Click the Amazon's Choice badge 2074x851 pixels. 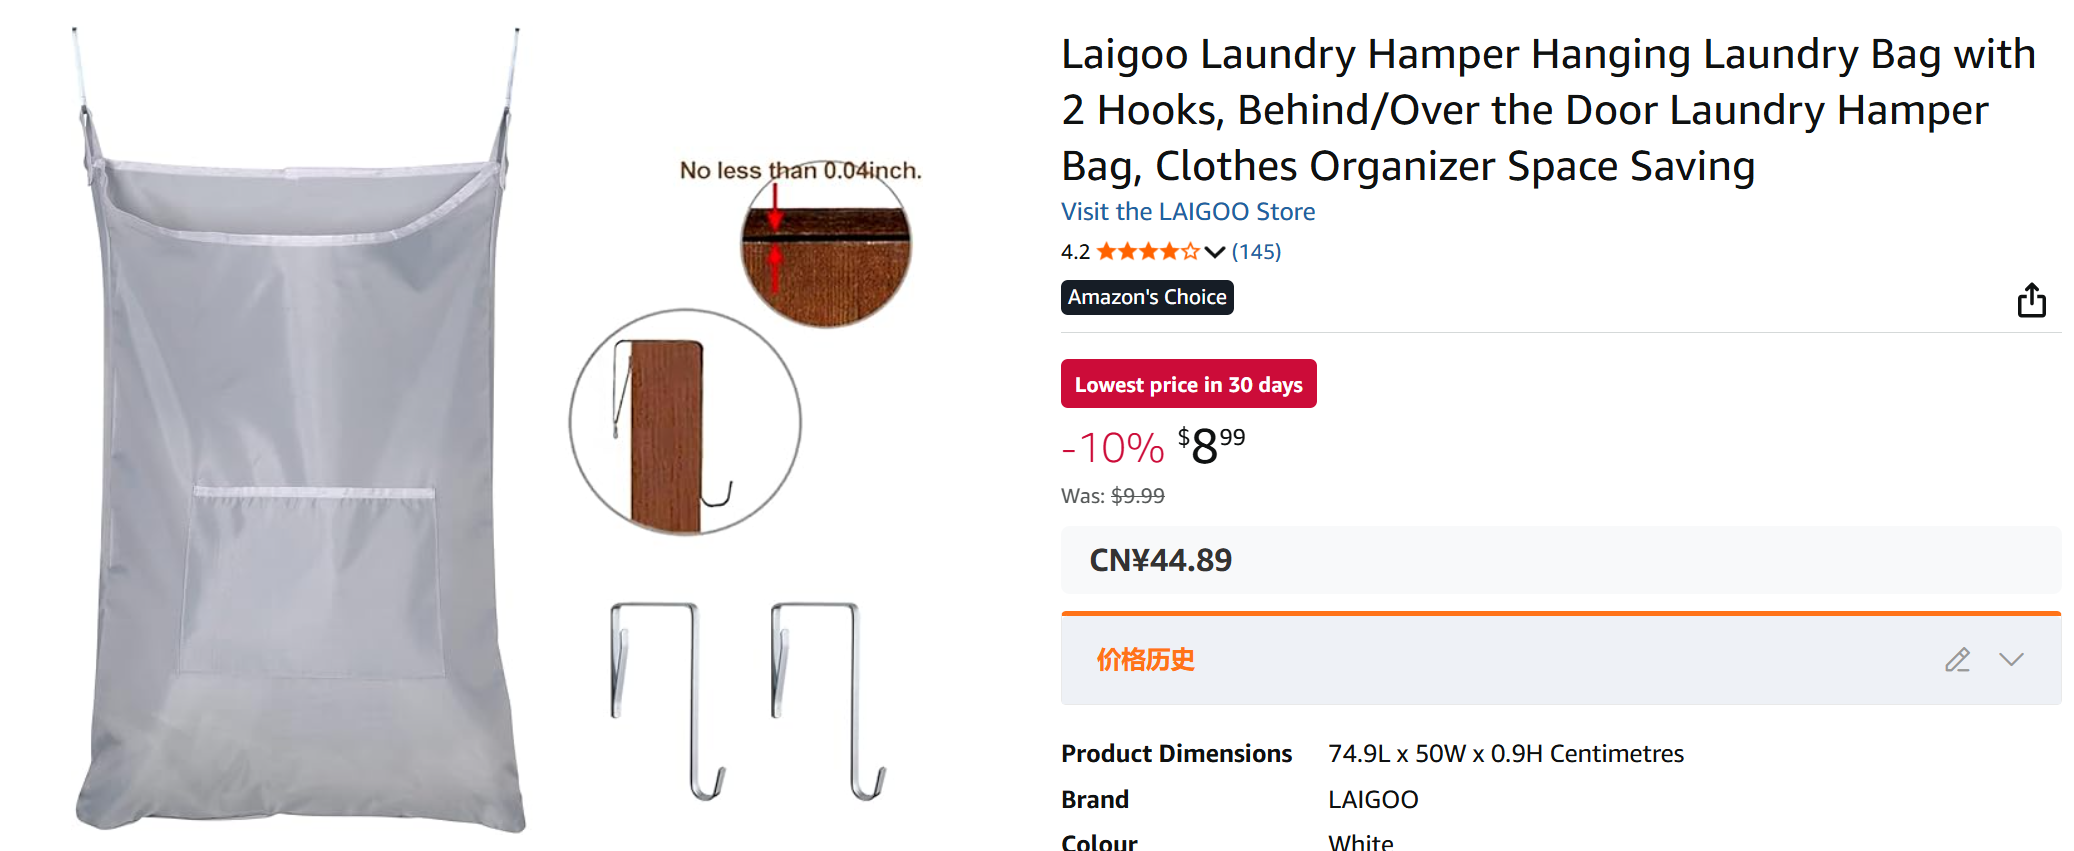click(x=1146, y=297)
